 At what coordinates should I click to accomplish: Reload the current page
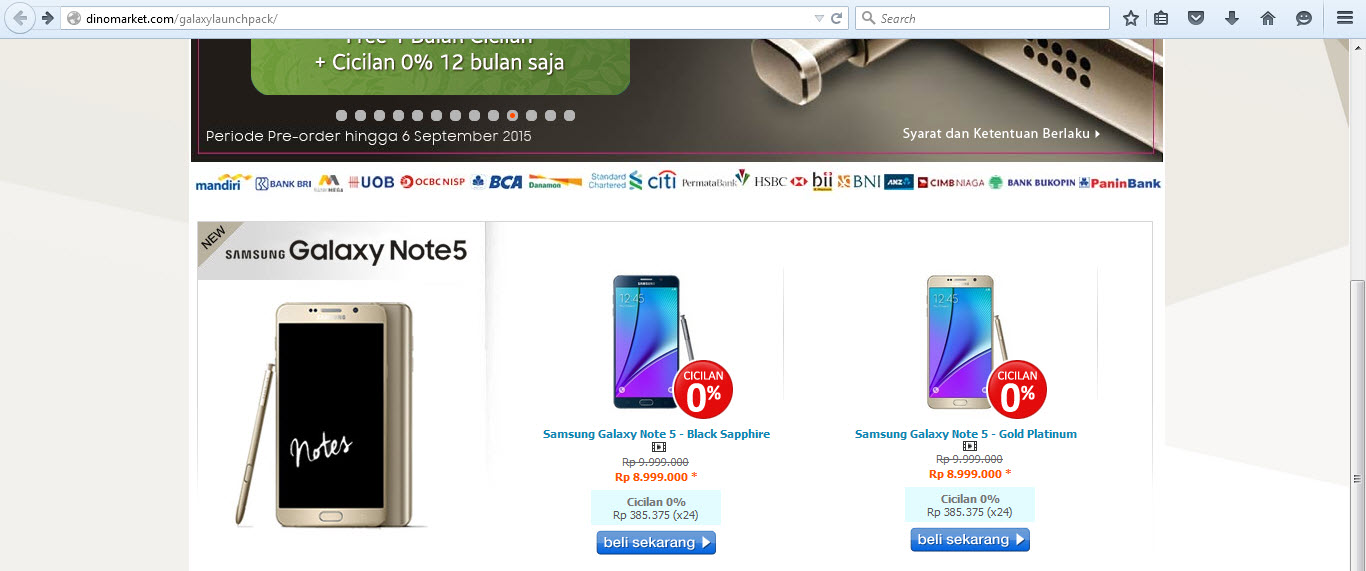click(837, 18)
